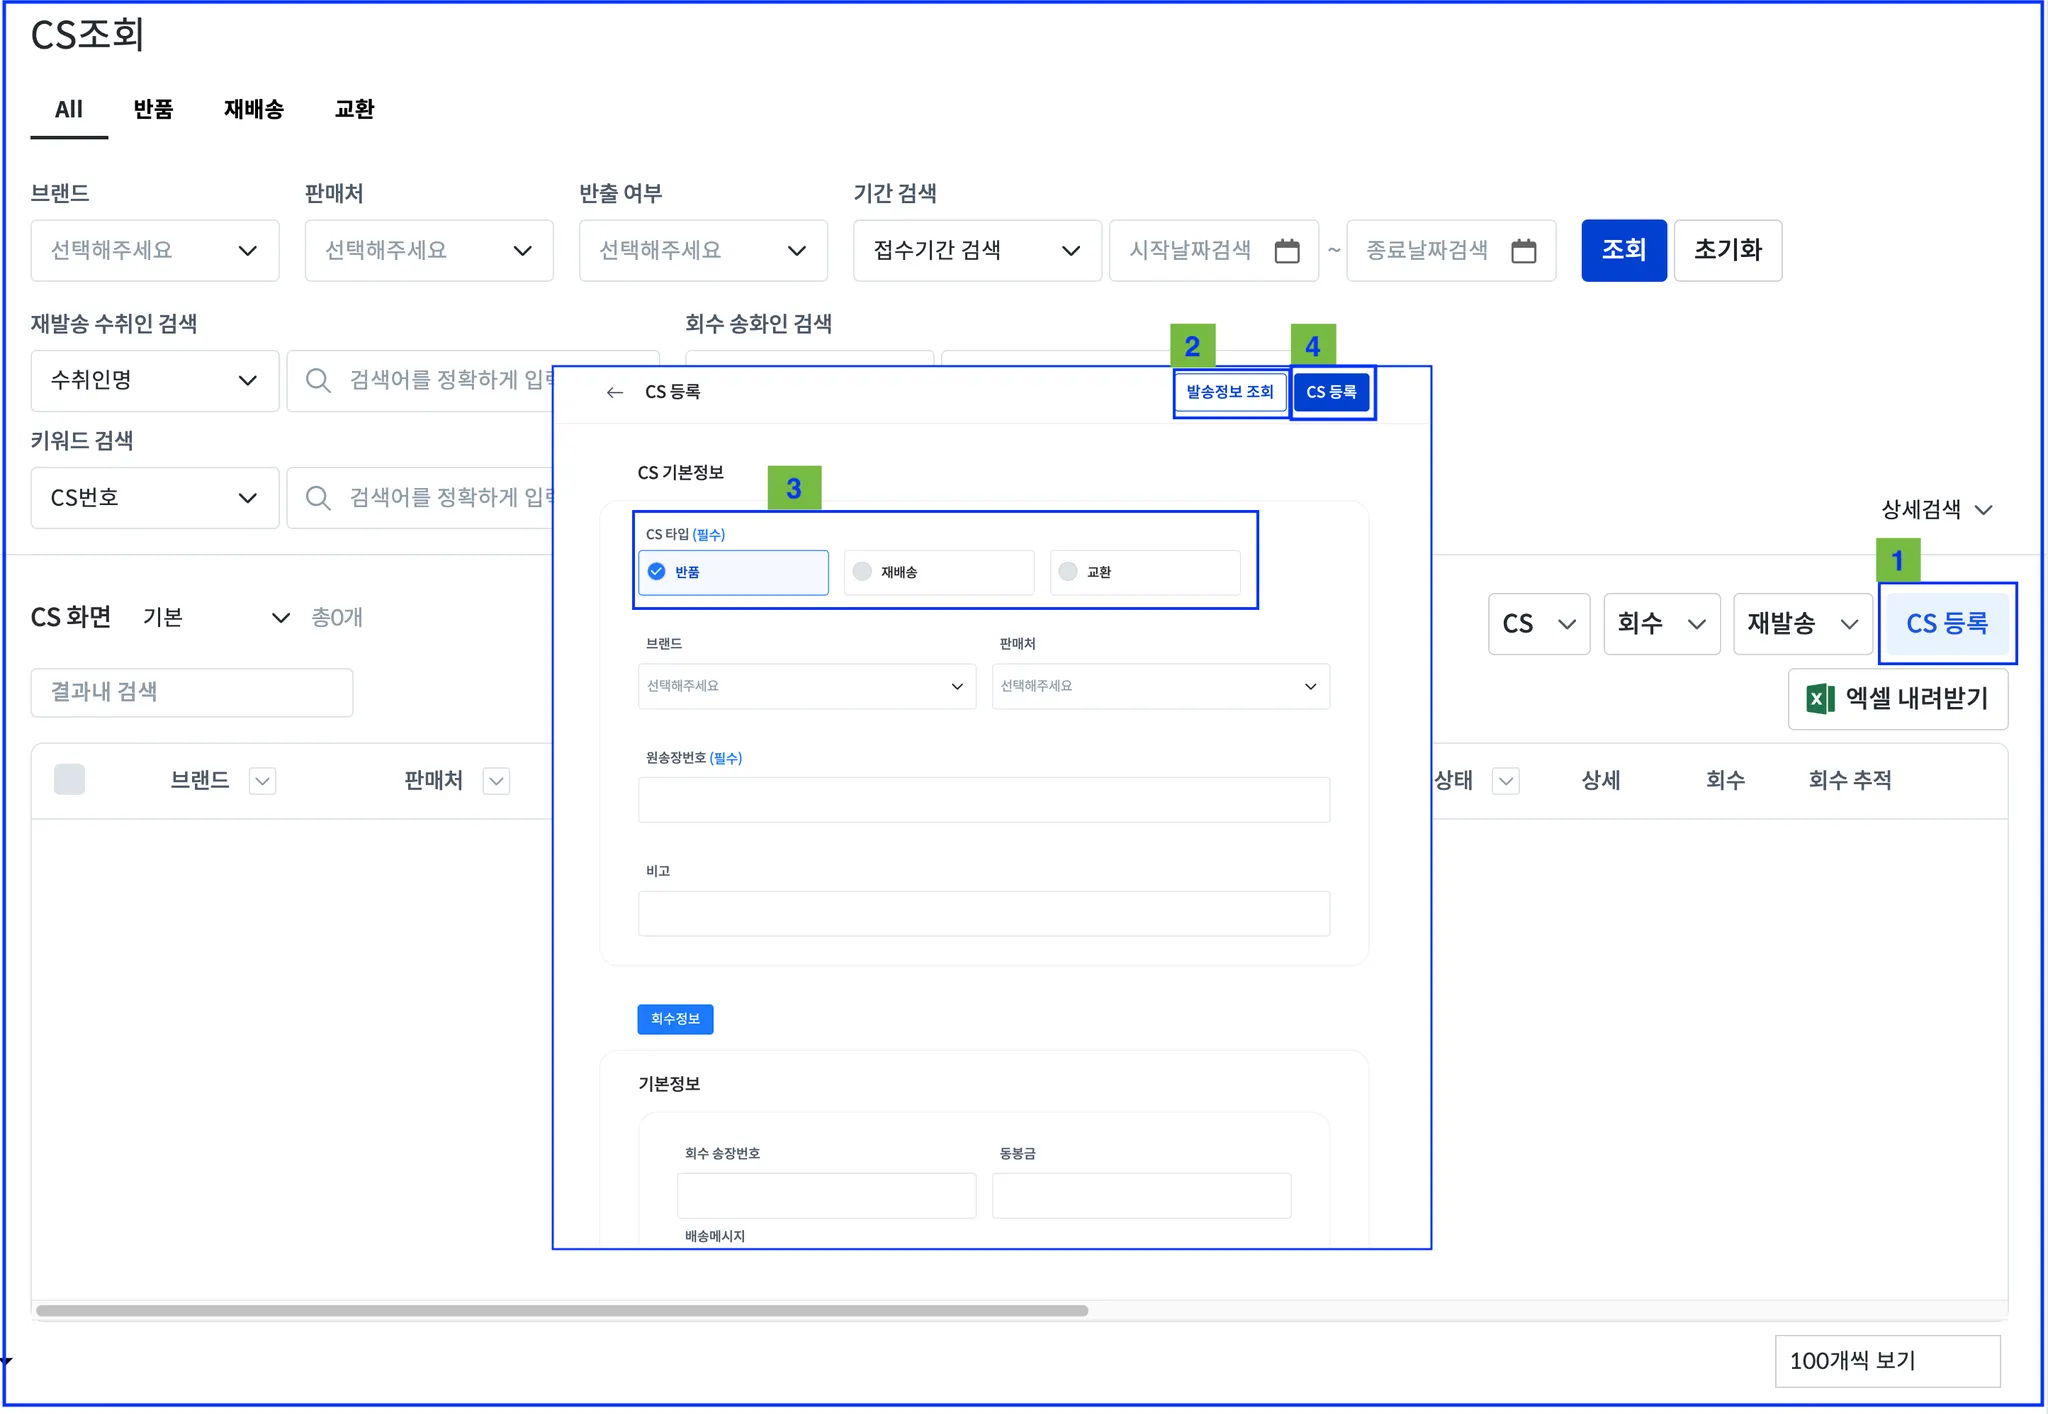Select the 재배송 CS type radio
This screenshot has width=2048, height=1414.
pyautogui.click(x=862, y=572)
